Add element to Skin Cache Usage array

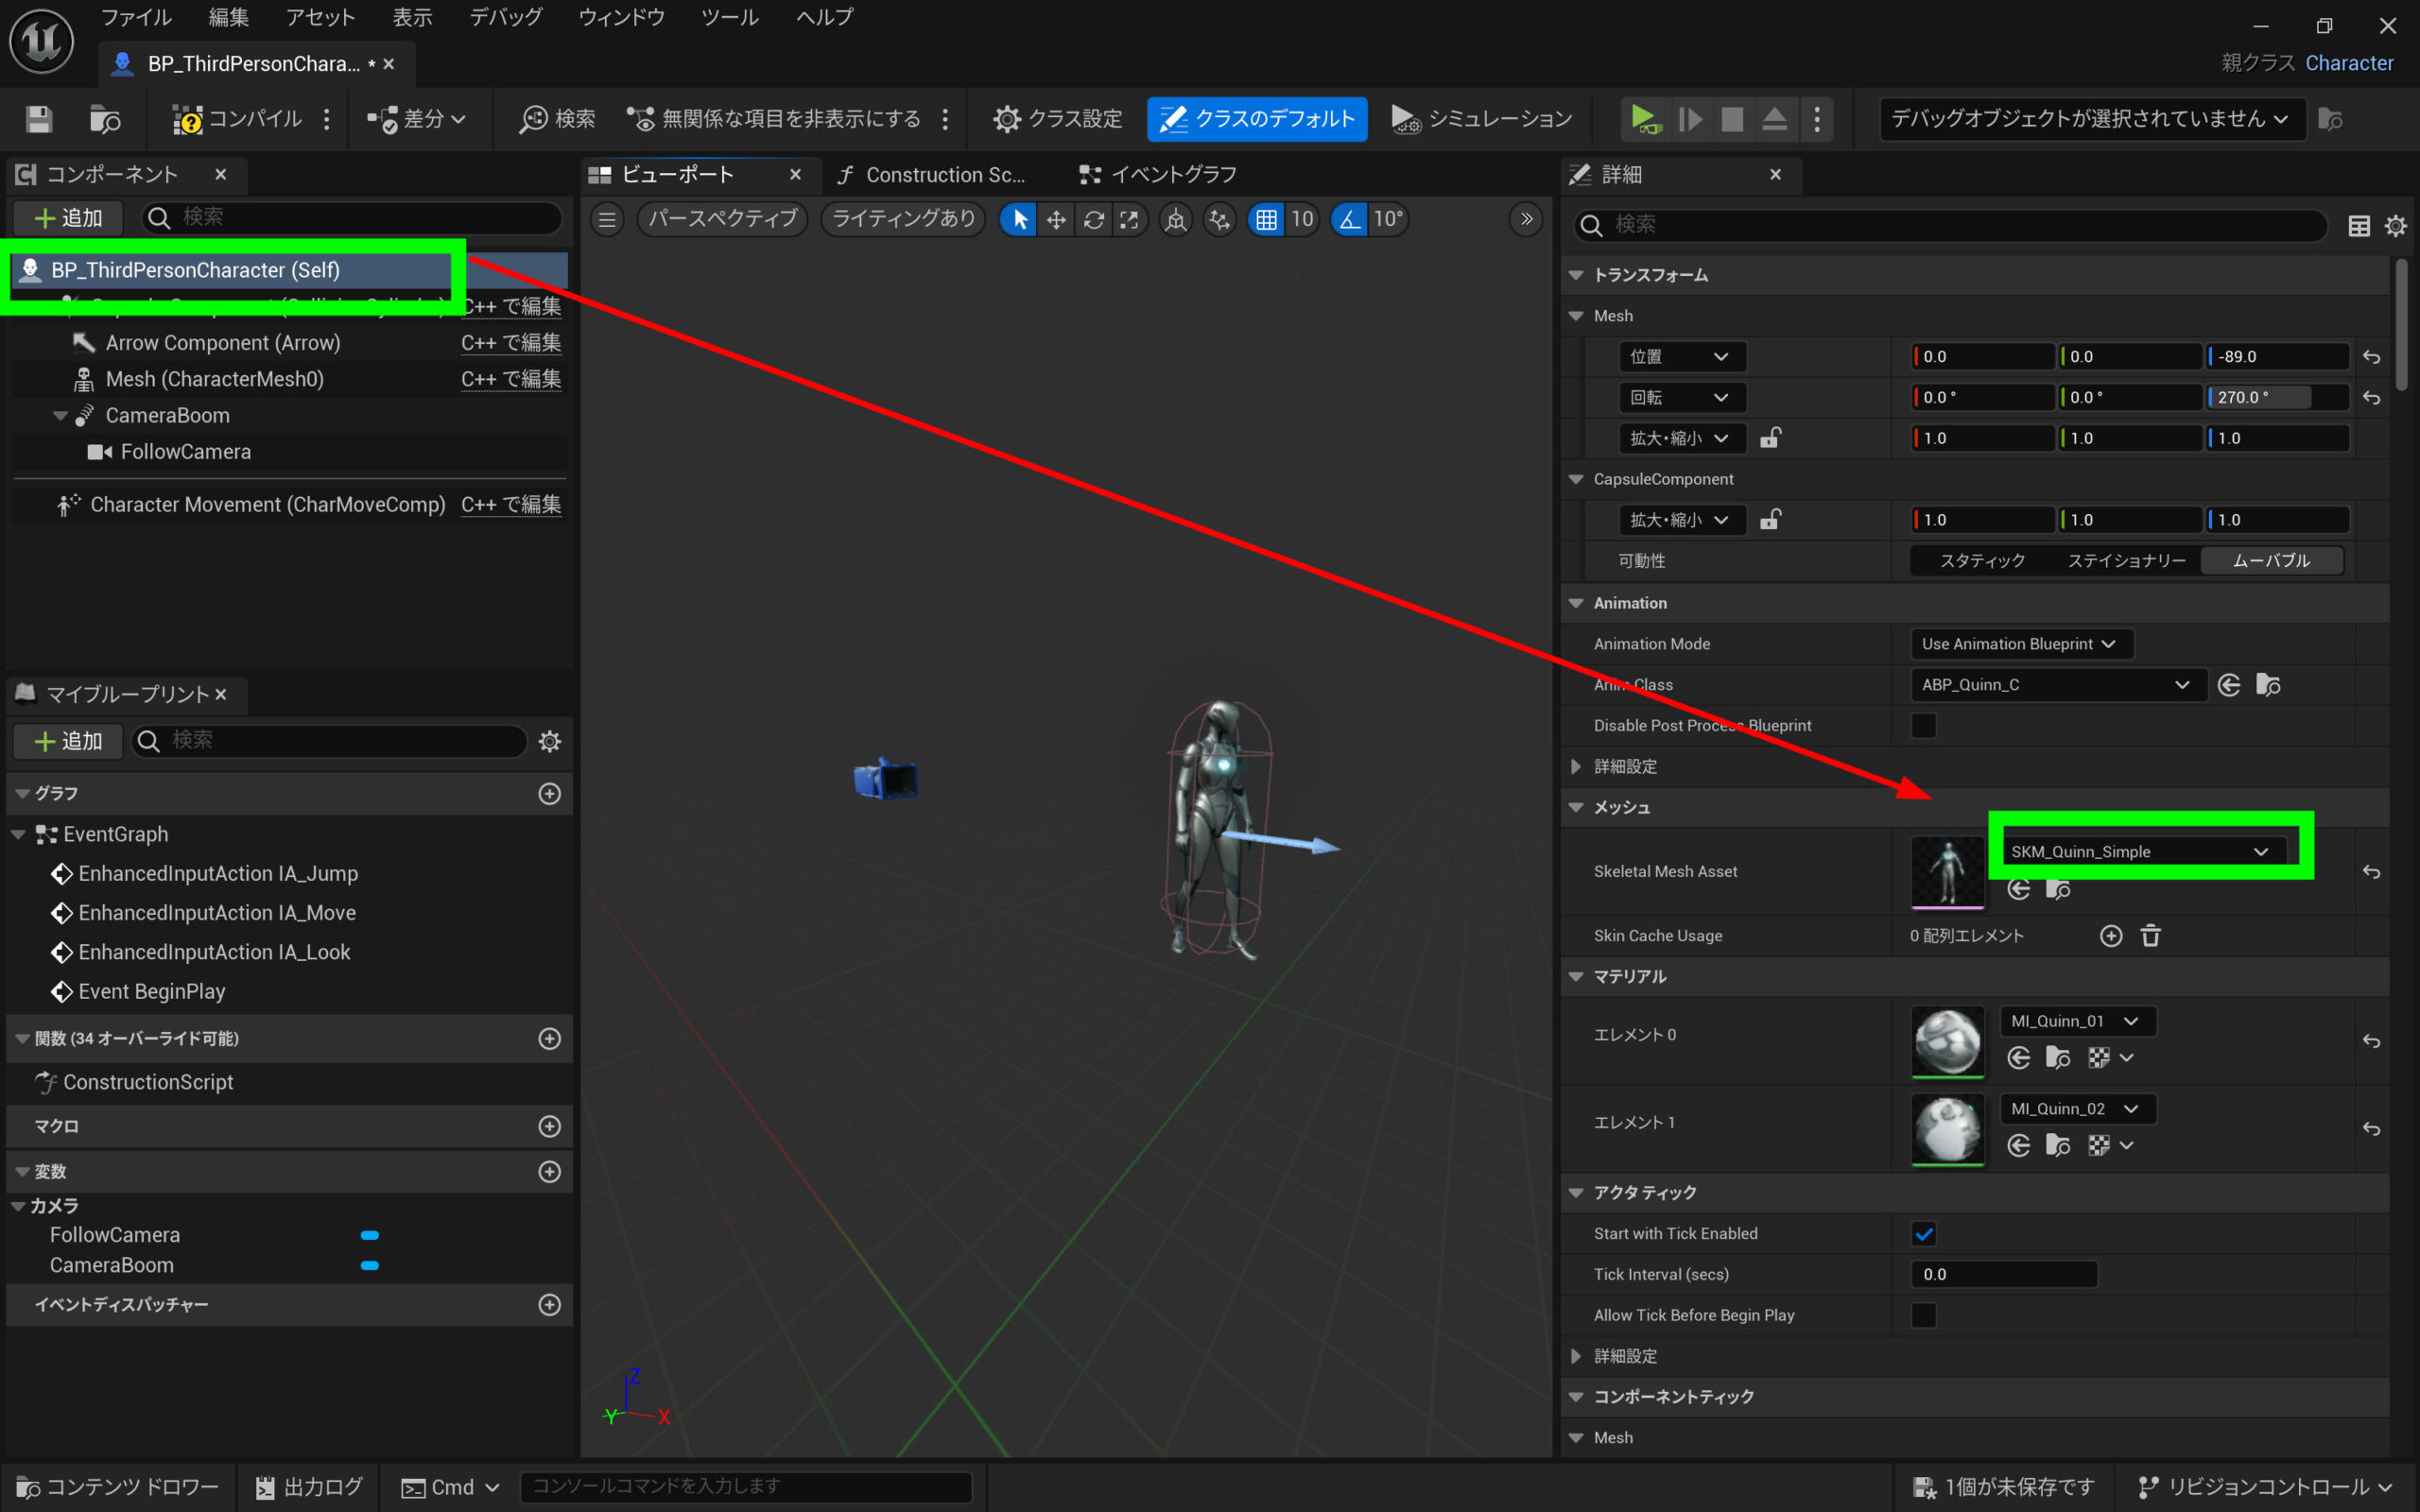(2110, 936)
